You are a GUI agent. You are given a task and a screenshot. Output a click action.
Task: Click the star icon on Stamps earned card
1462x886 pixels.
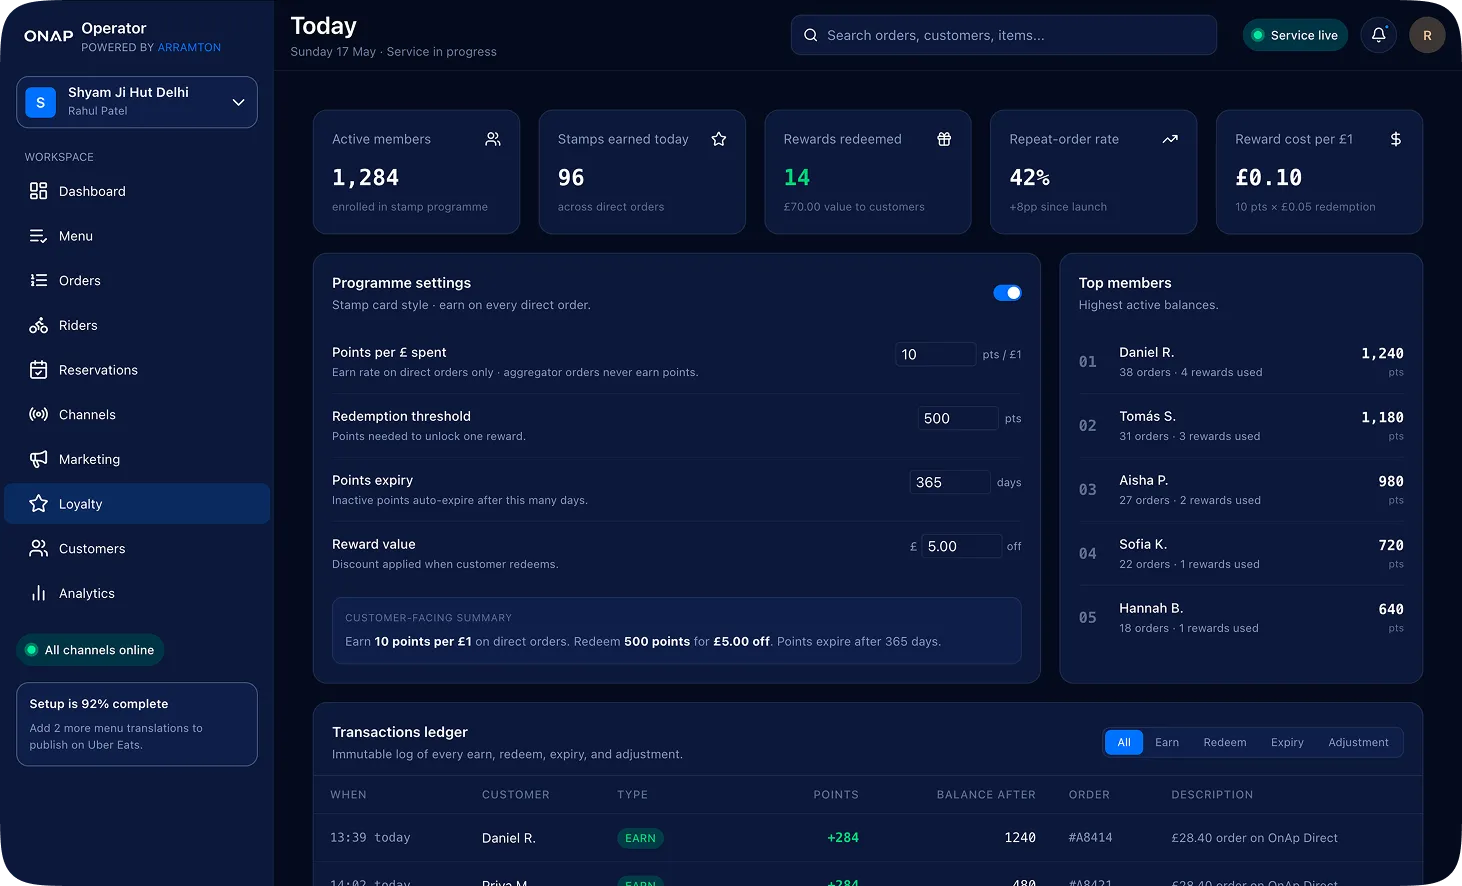click(x=718, y=139)
